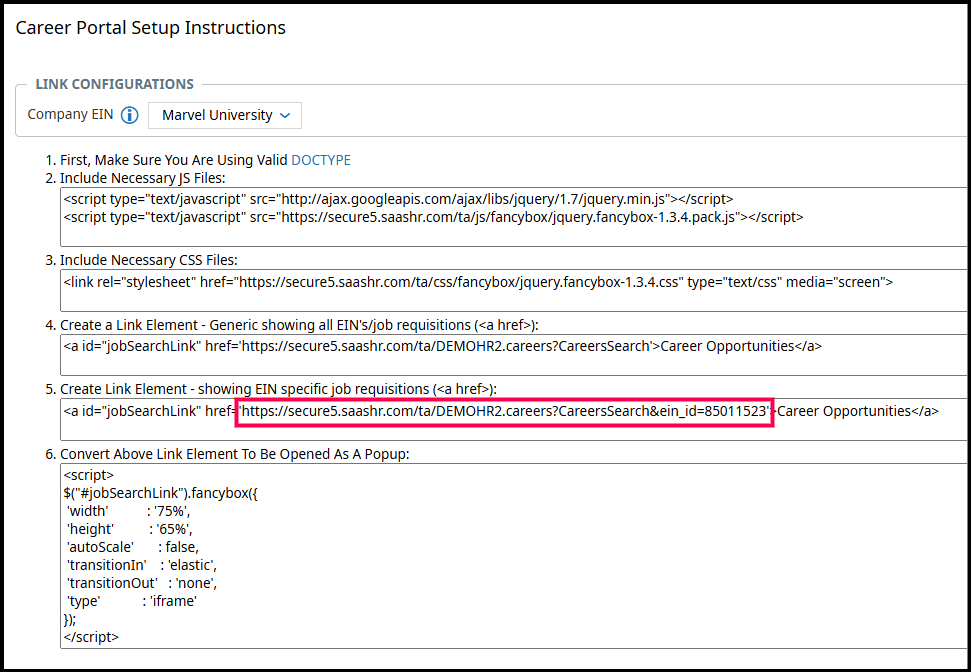The image size is (971, 672).
Task: Click the step 4 Generic link element text
Action: pos(299,325)
